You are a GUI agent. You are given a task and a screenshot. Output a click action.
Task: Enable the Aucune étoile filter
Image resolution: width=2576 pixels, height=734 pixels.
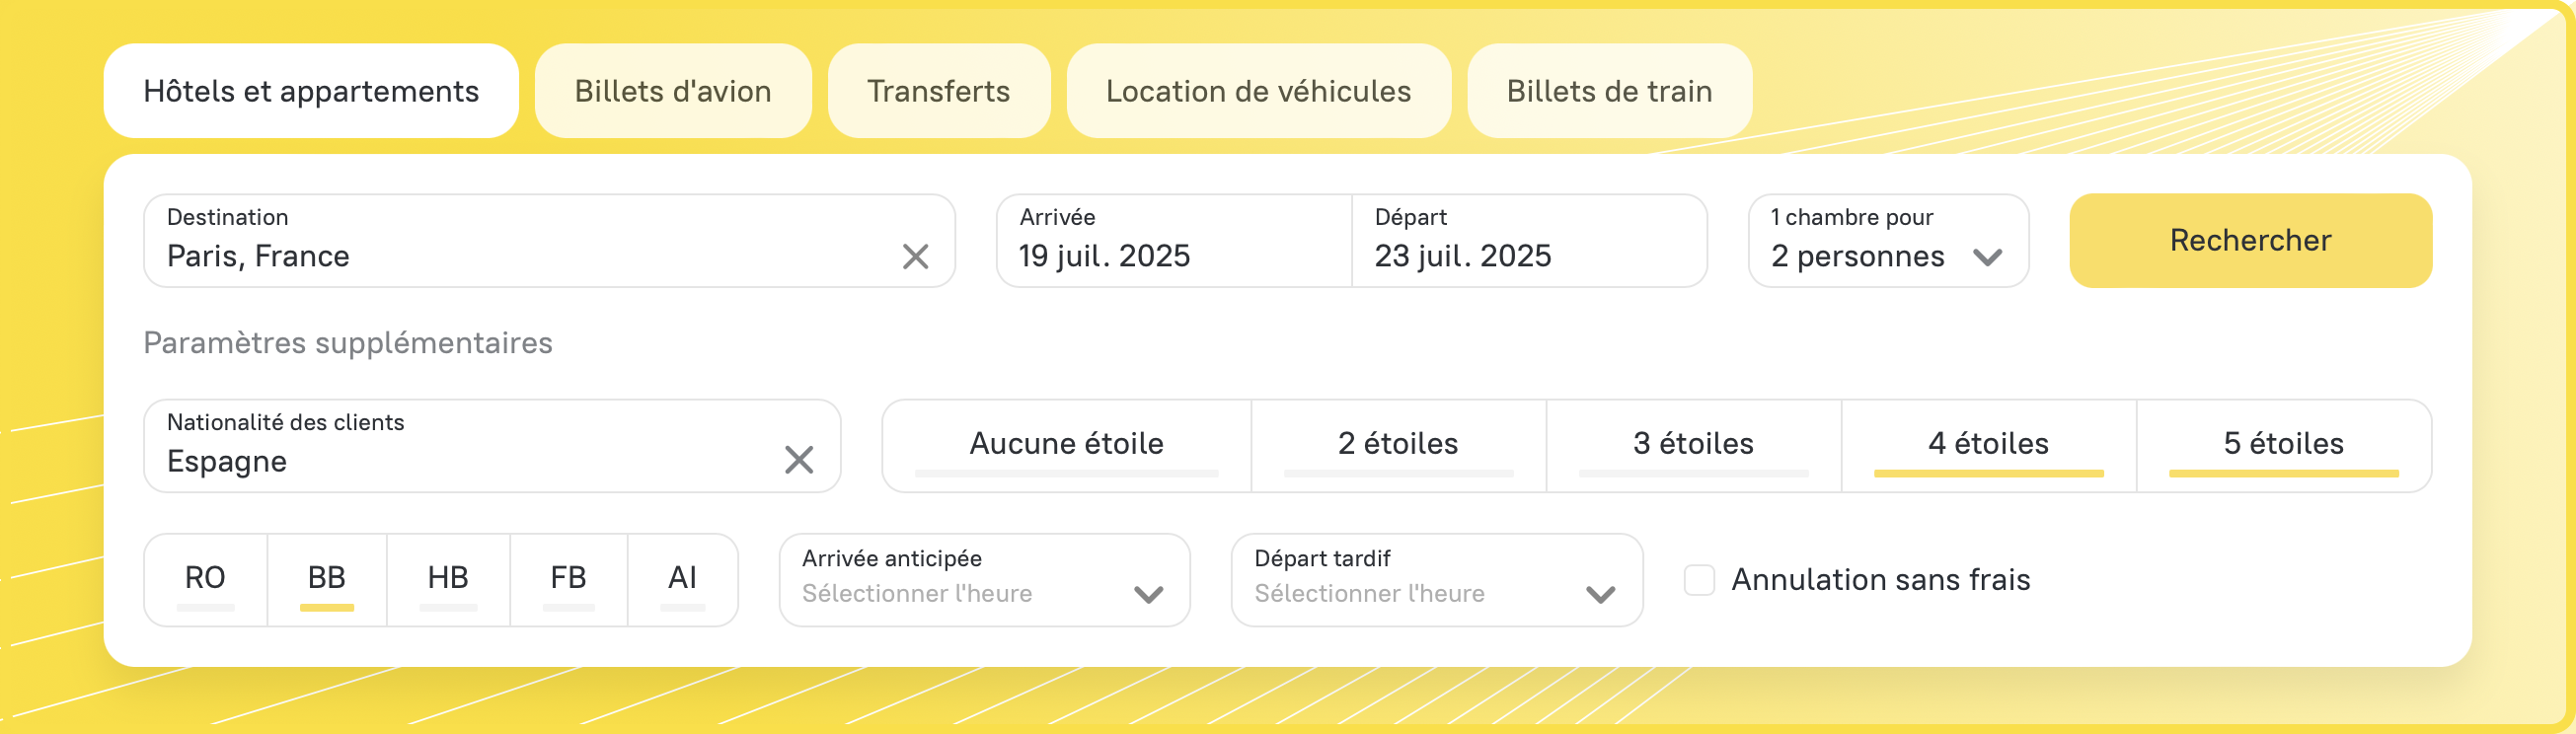[x=1066, y=445]
